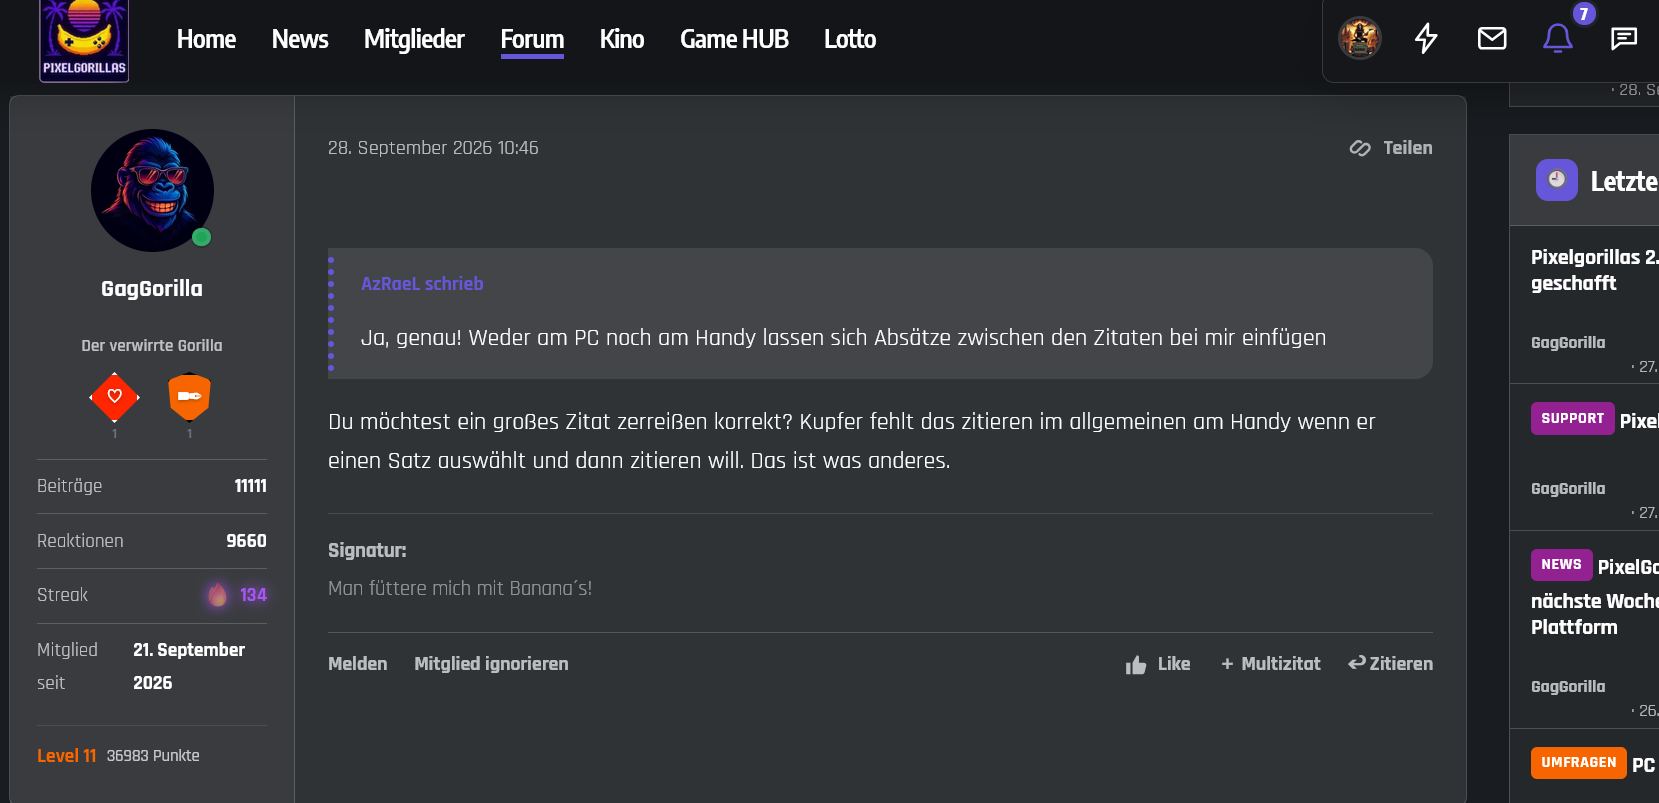Click the lightning bolt activity icon
The height and width of the screenshot is (803, 1659).
click(1426, 39)
